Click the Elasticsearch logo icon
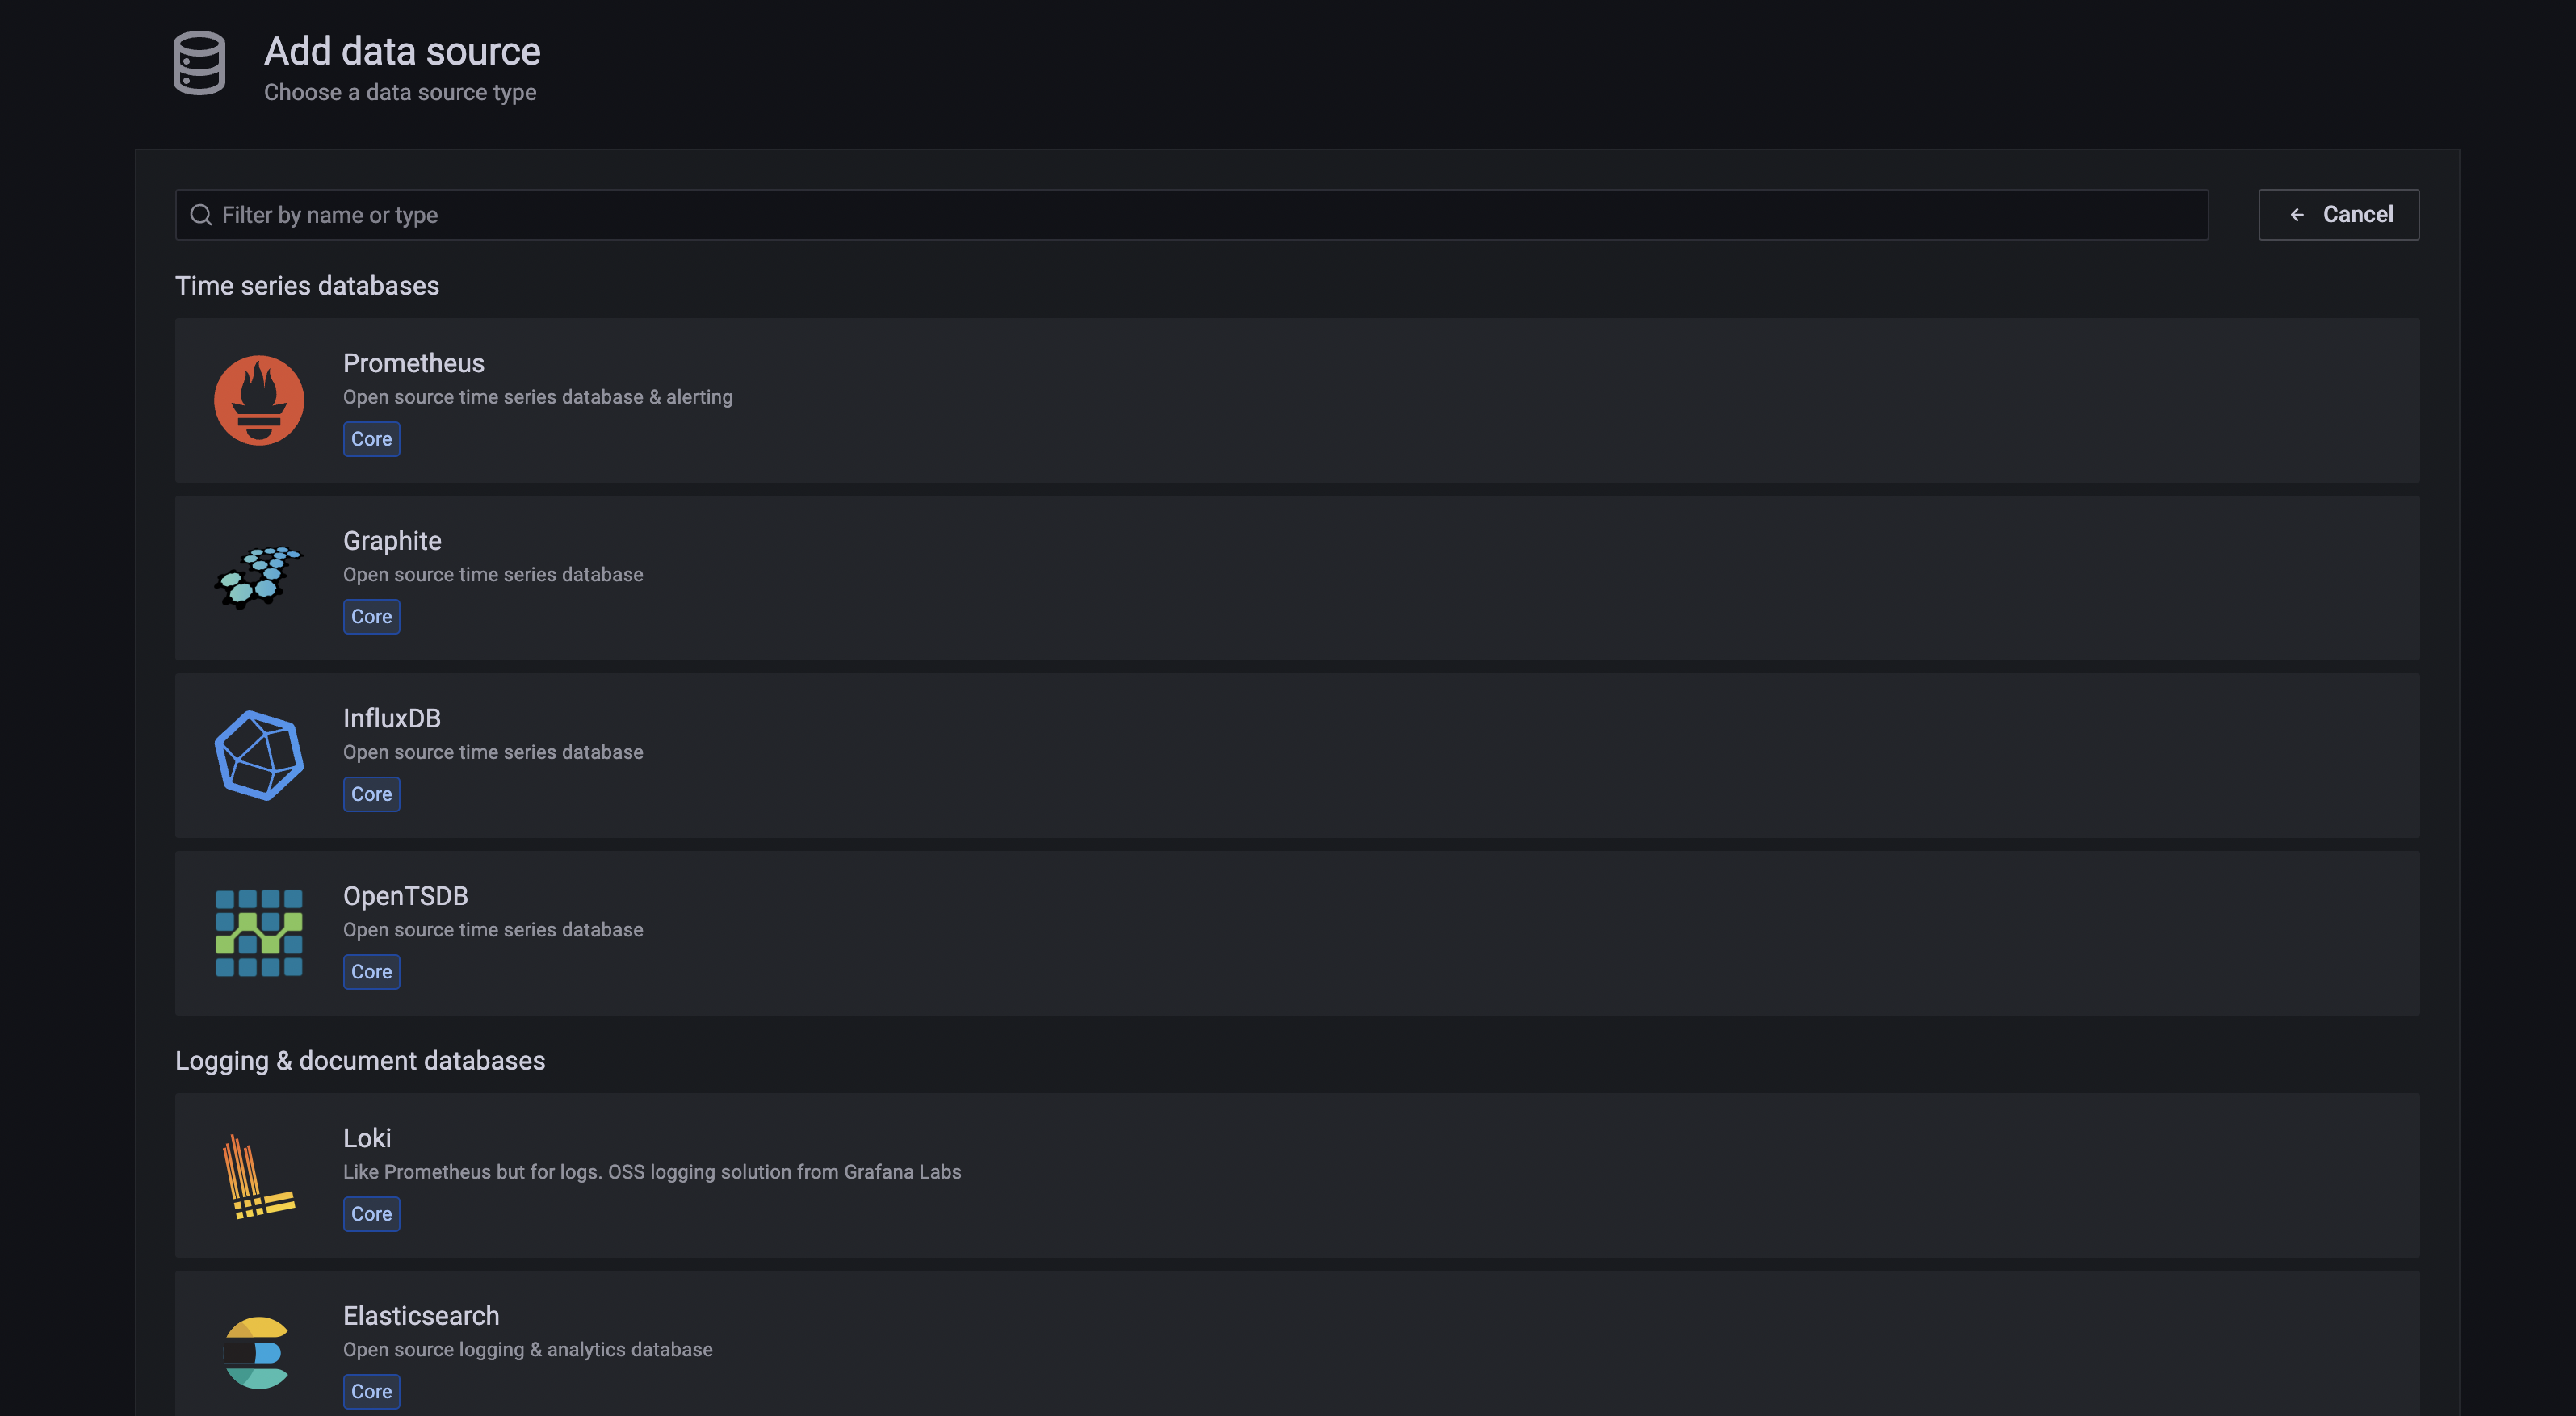 tap(257, 1352)
